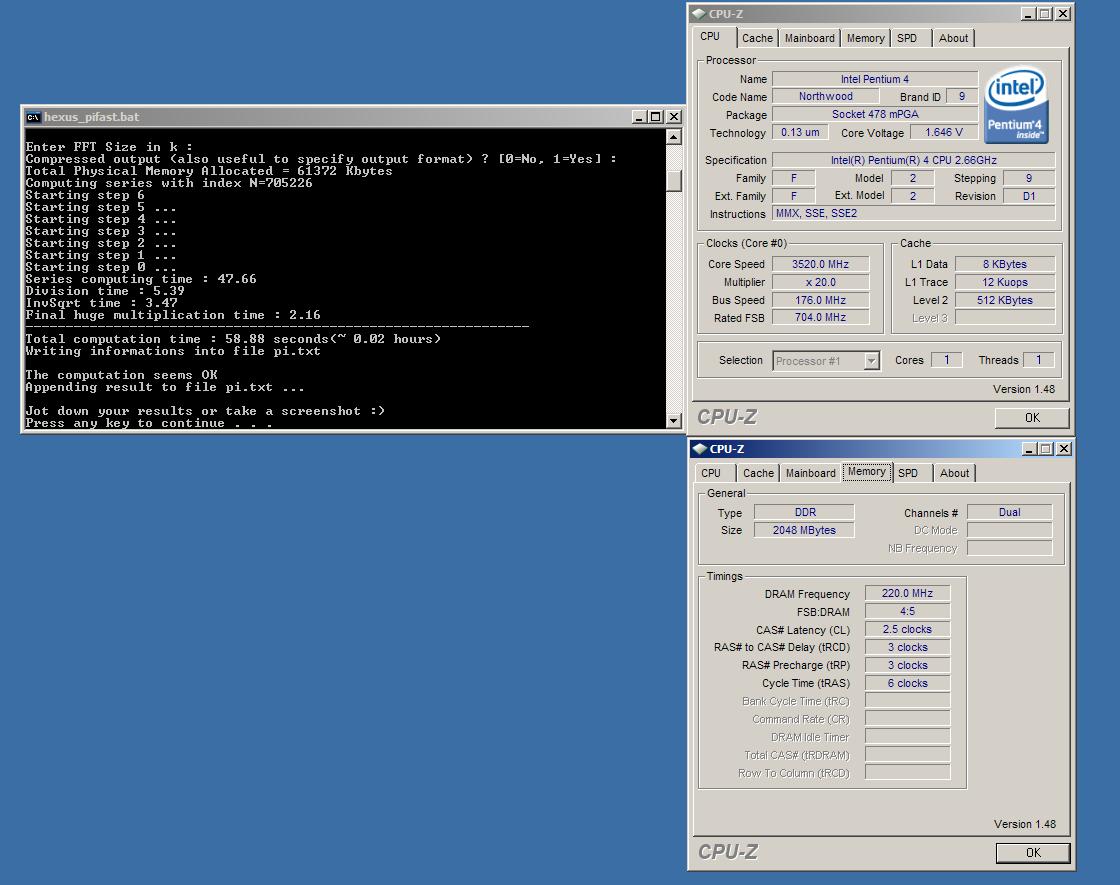Viewport: 1120px width, 885px height.
Task: Click the Channels # value Dual
Action: (x=1009, y=512)
